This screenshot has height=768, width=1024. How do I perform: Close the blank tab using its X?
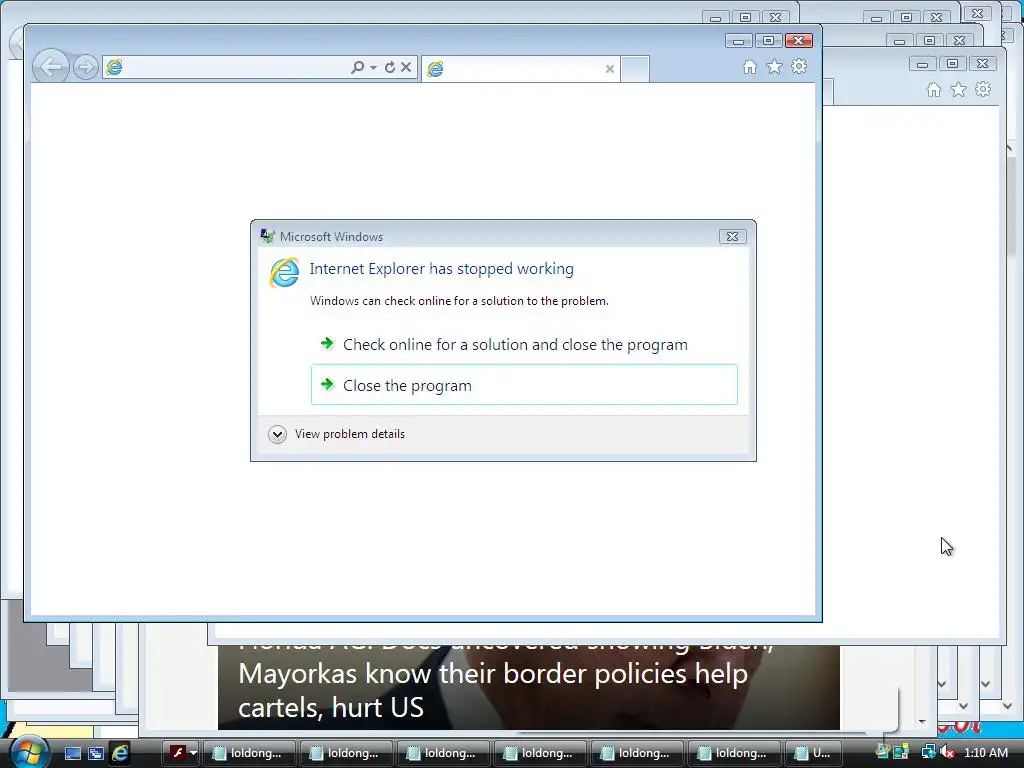pyautogui.click(x=609, y=69)
